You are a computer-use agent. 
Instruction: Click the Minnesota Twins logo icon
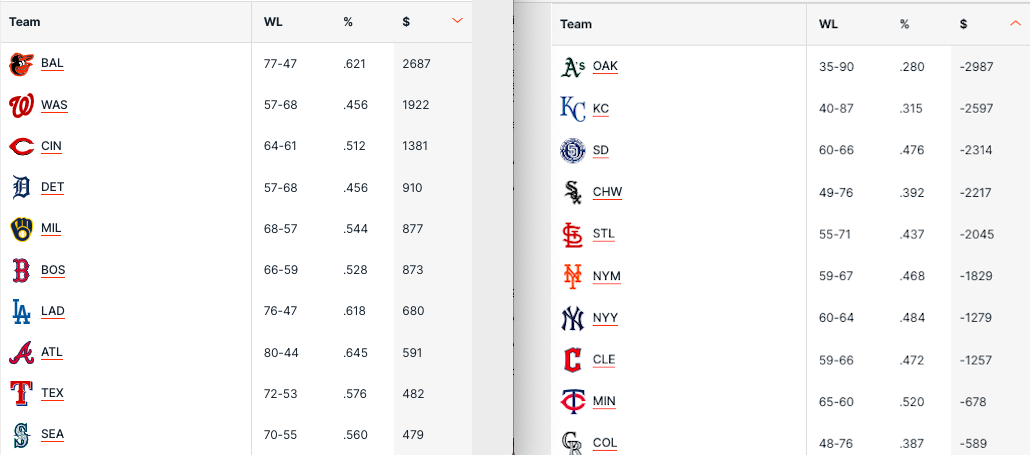point(572,402)
